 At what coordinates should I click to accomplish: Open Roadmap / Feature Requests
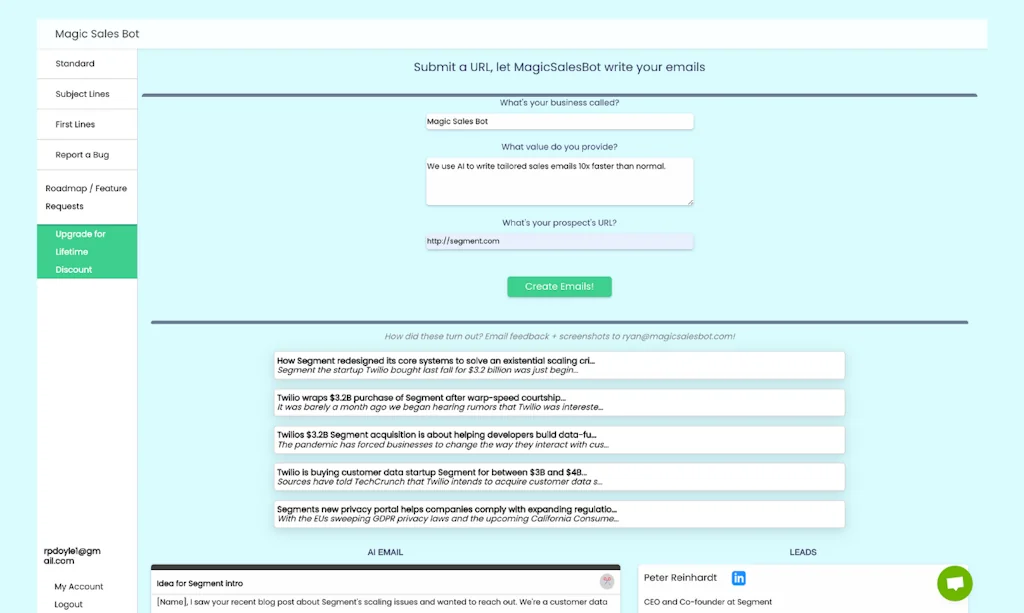(x=87, y=195)
